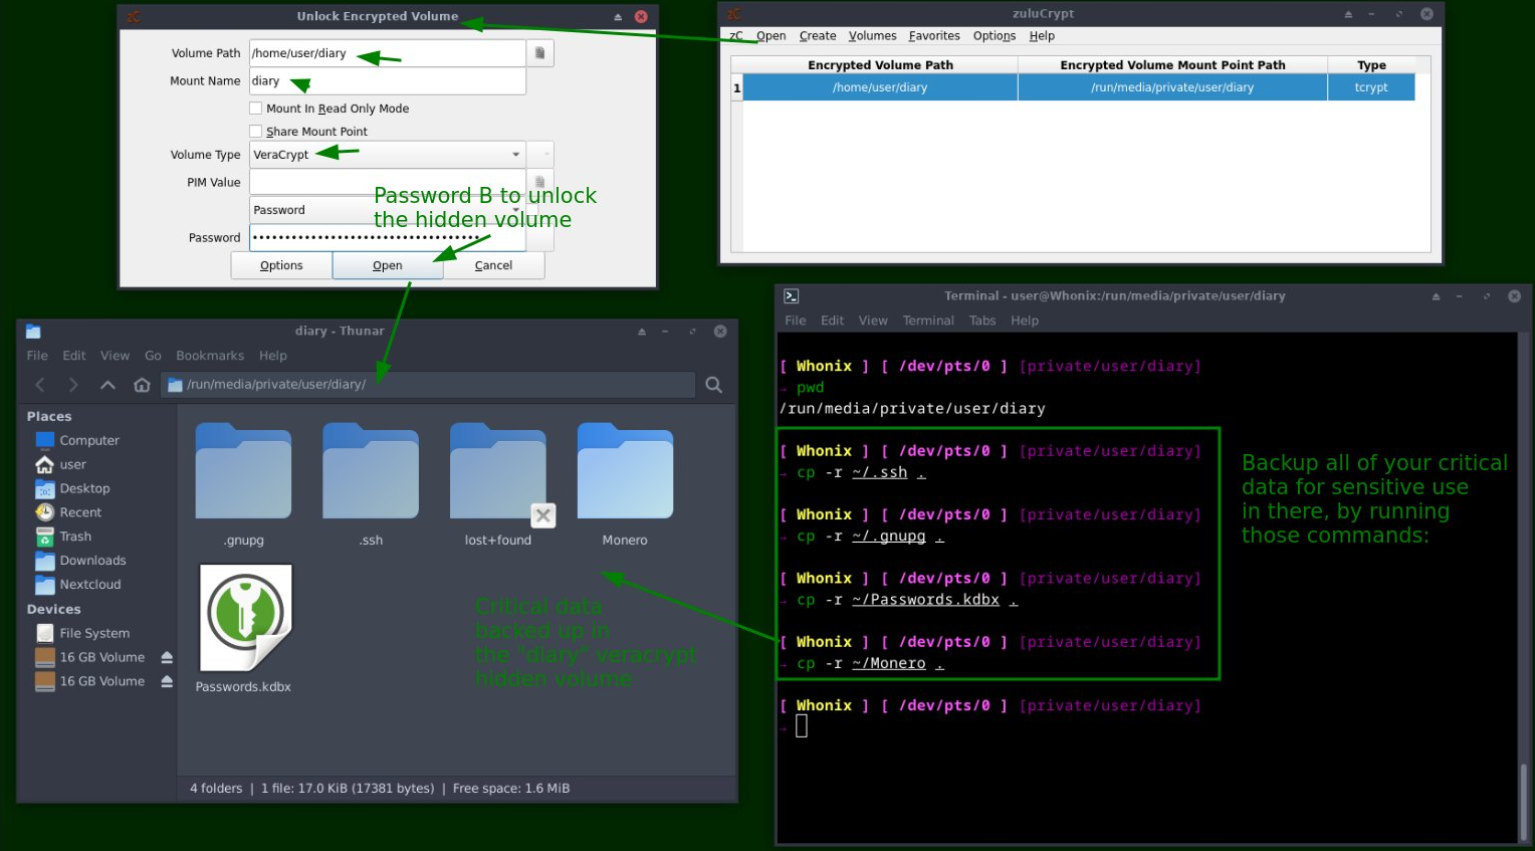Open Thunar File menu
The image size is (1535, 851).
click(37, 356)
